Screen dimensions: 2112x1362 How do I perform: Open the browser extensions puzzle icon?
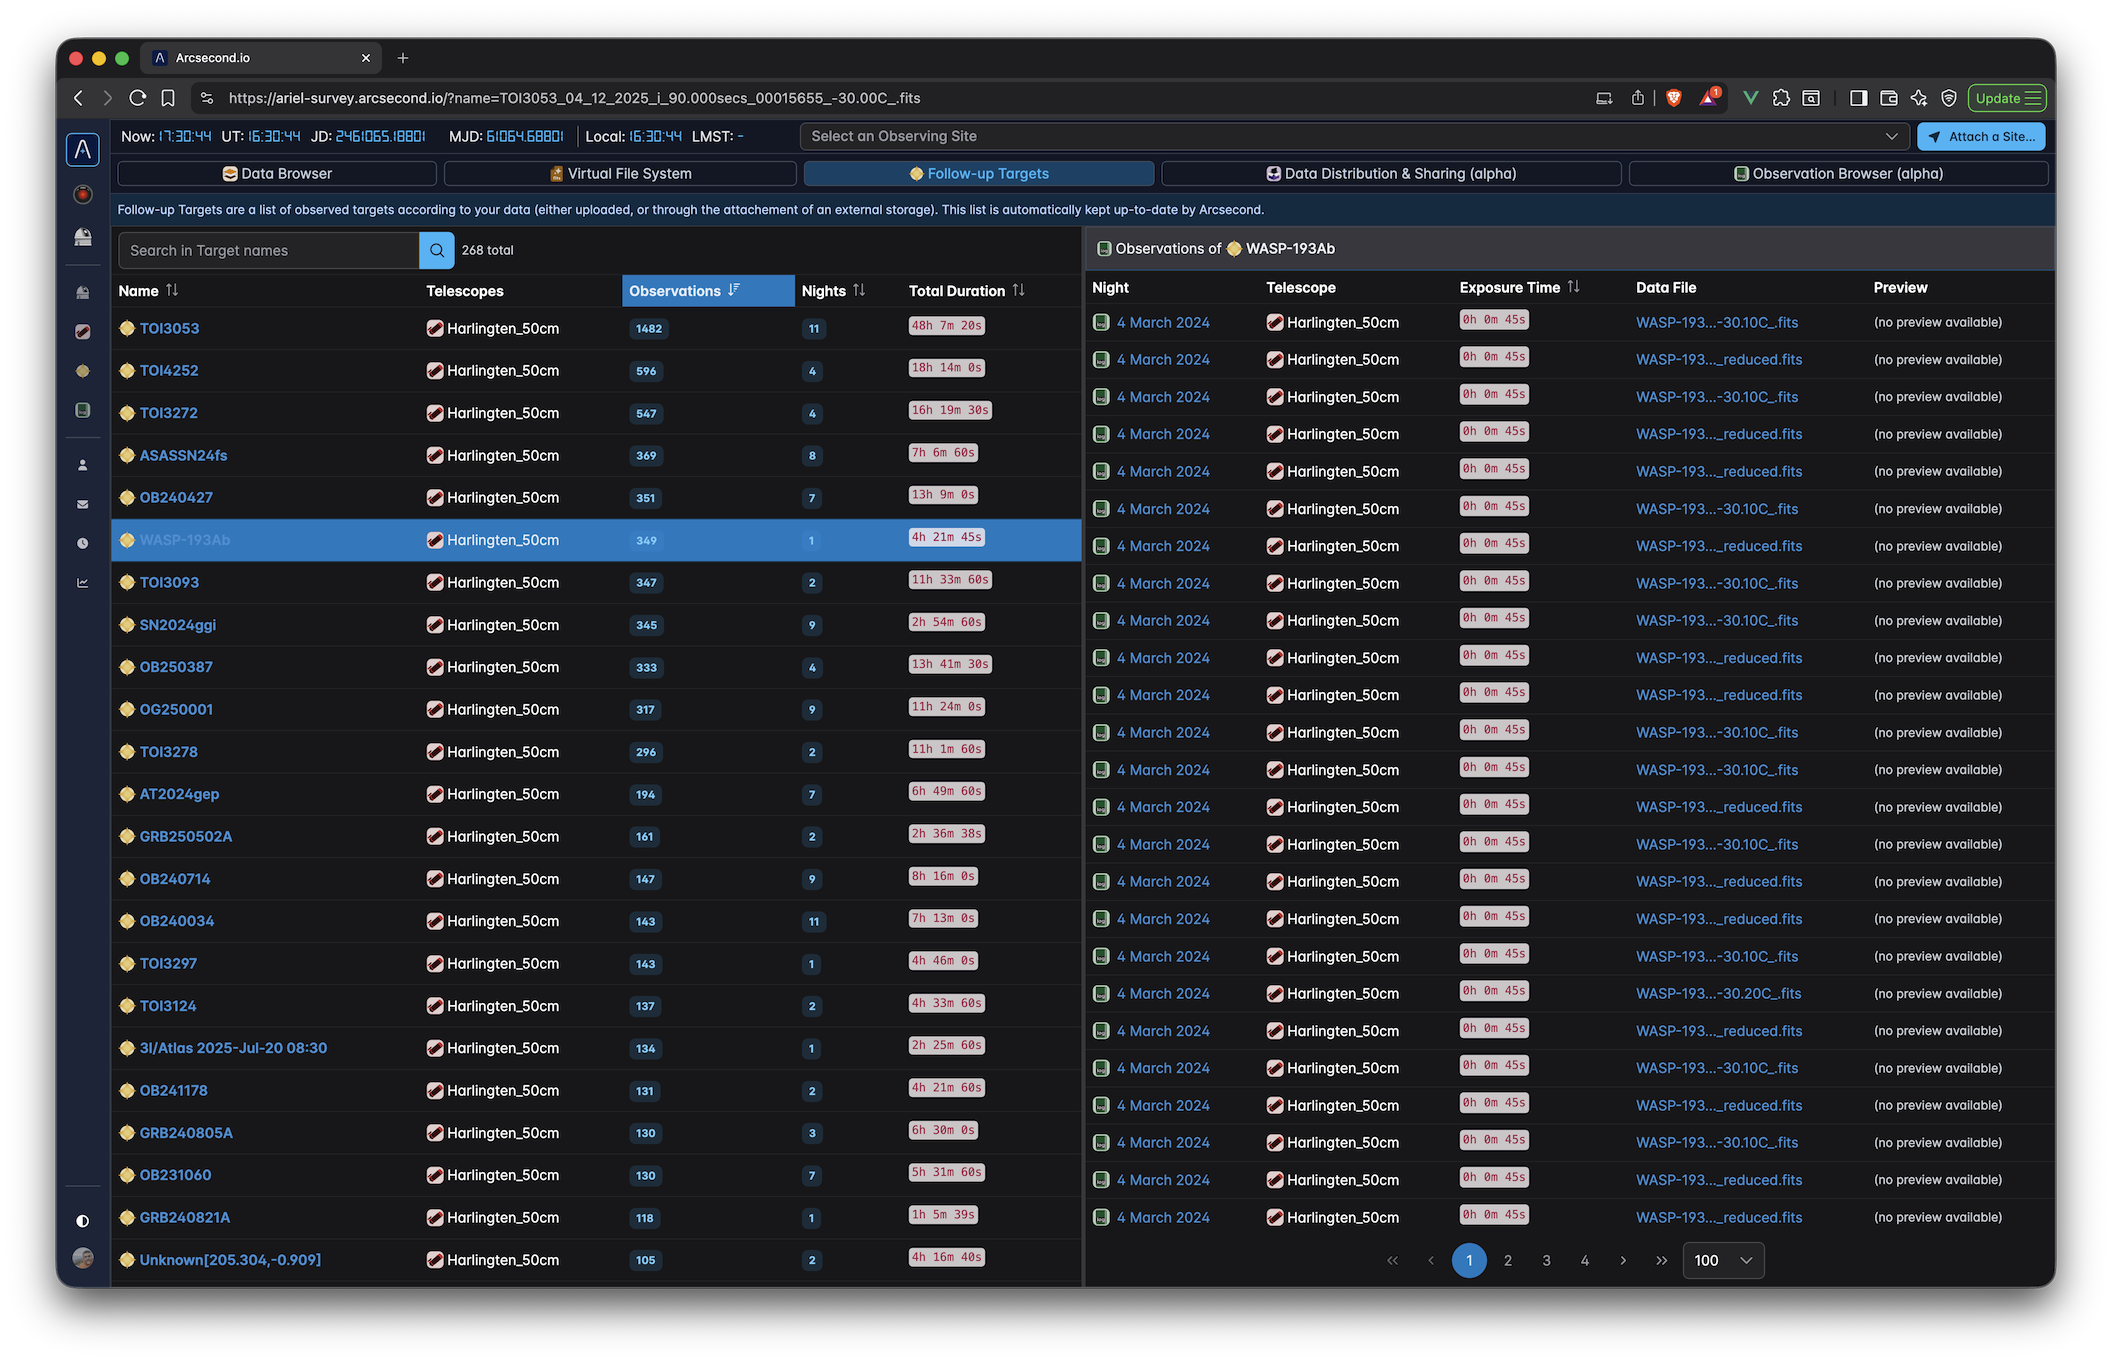tap(1781, 98)
